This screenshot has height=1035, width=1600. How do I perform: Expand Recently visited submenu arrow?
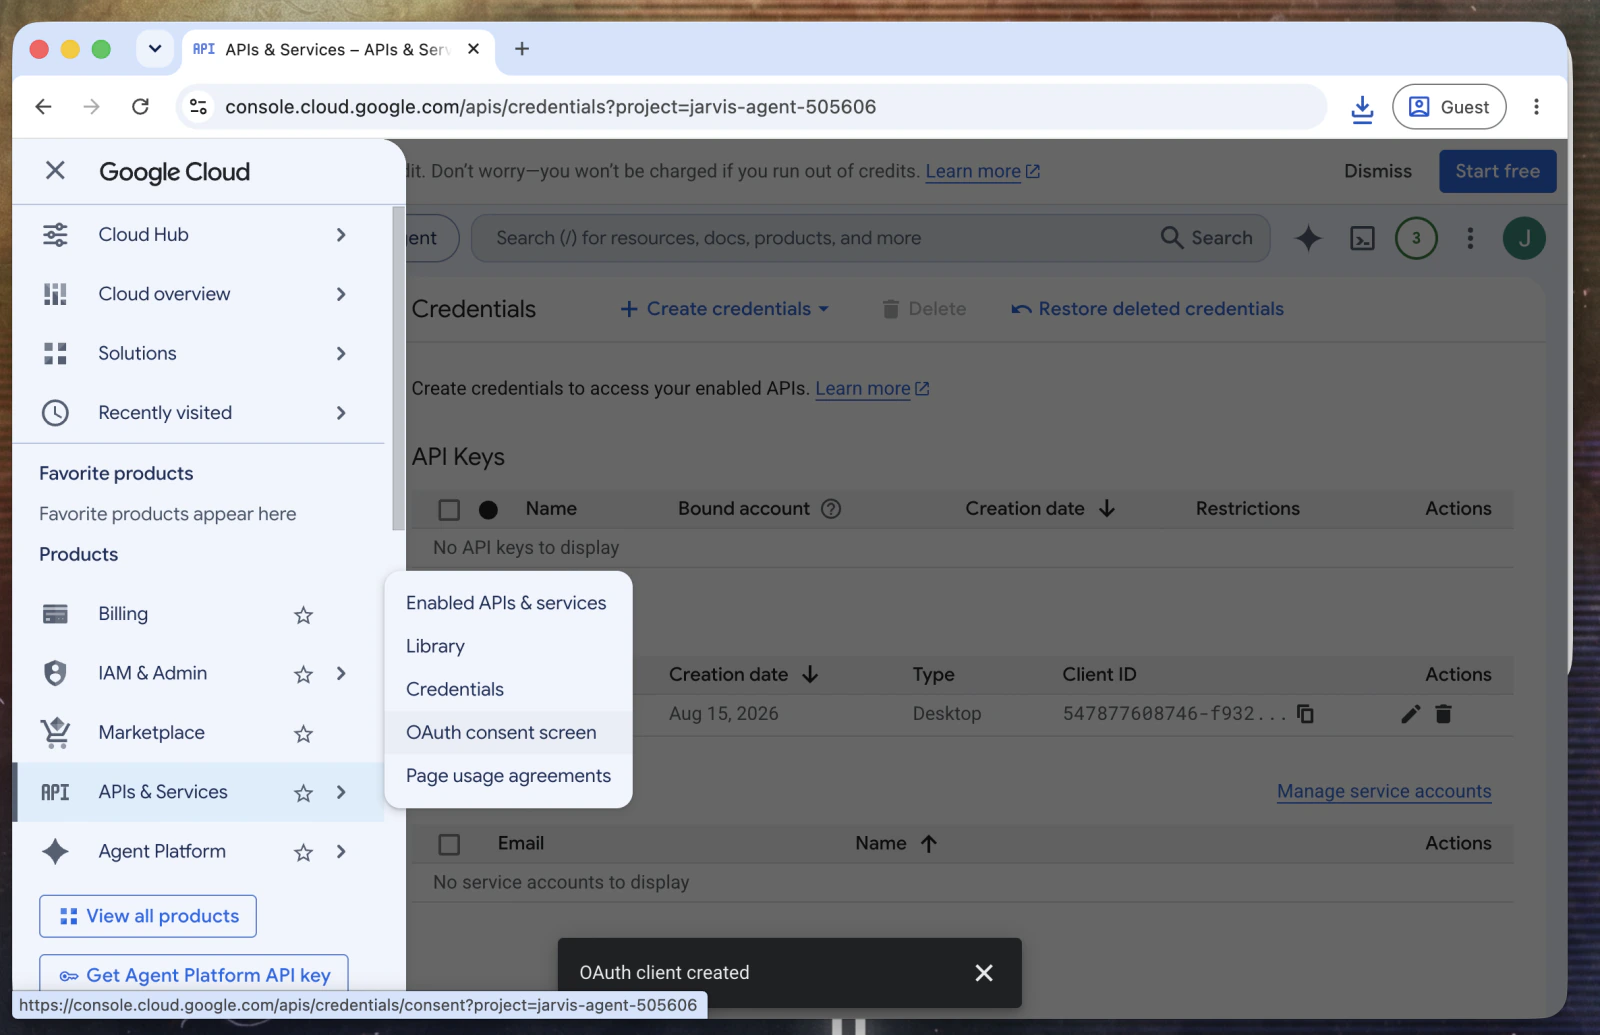(x=341, y=413)
